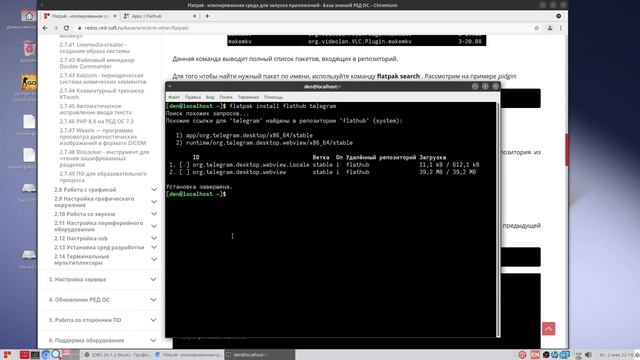Open the network tray icon
The height and width of the screenshot is (360, 640).
point(578,355)
